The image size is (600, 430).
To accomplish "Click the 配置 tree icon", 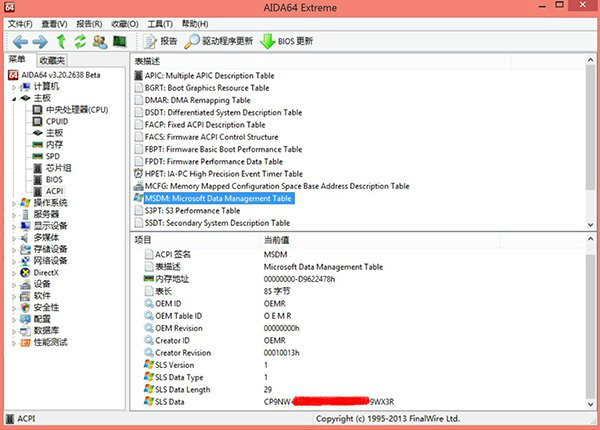I will coord(25,319).
